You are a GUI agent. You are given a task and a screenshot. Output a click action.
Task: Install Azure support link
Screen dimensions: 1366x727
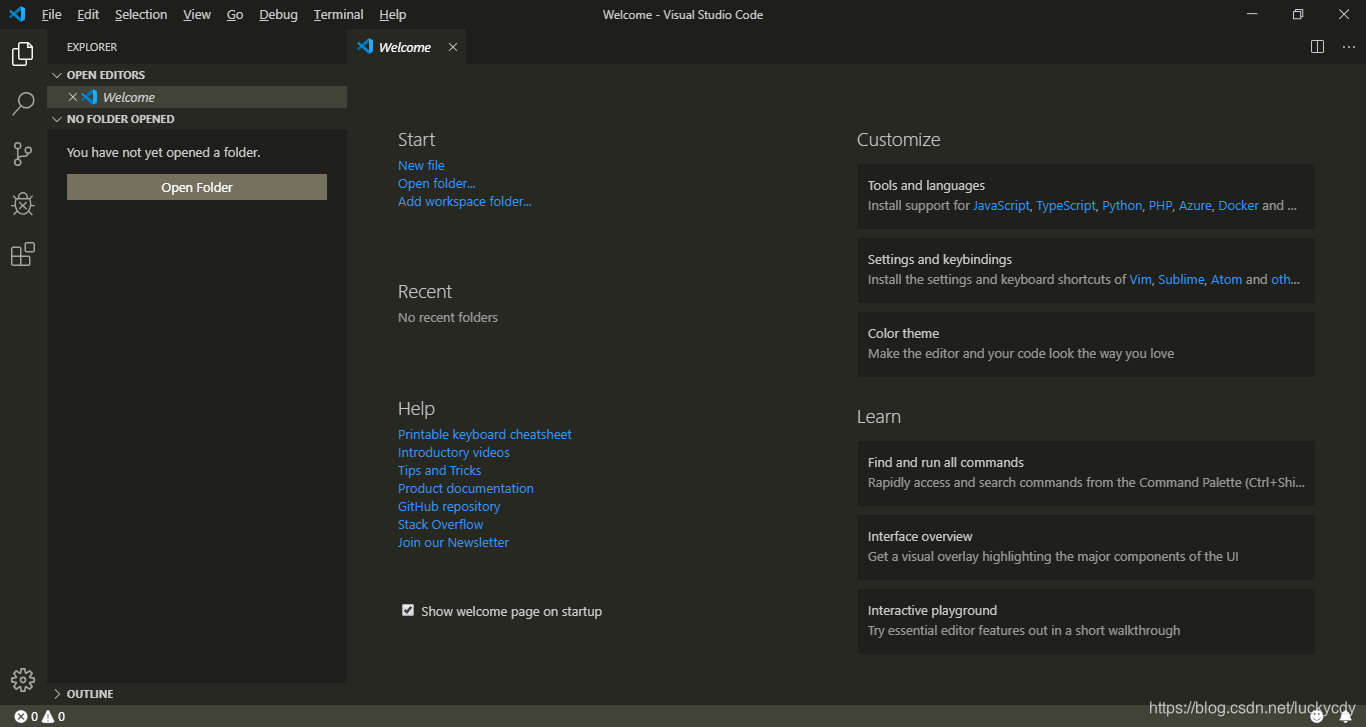[x=1195, y=206]
